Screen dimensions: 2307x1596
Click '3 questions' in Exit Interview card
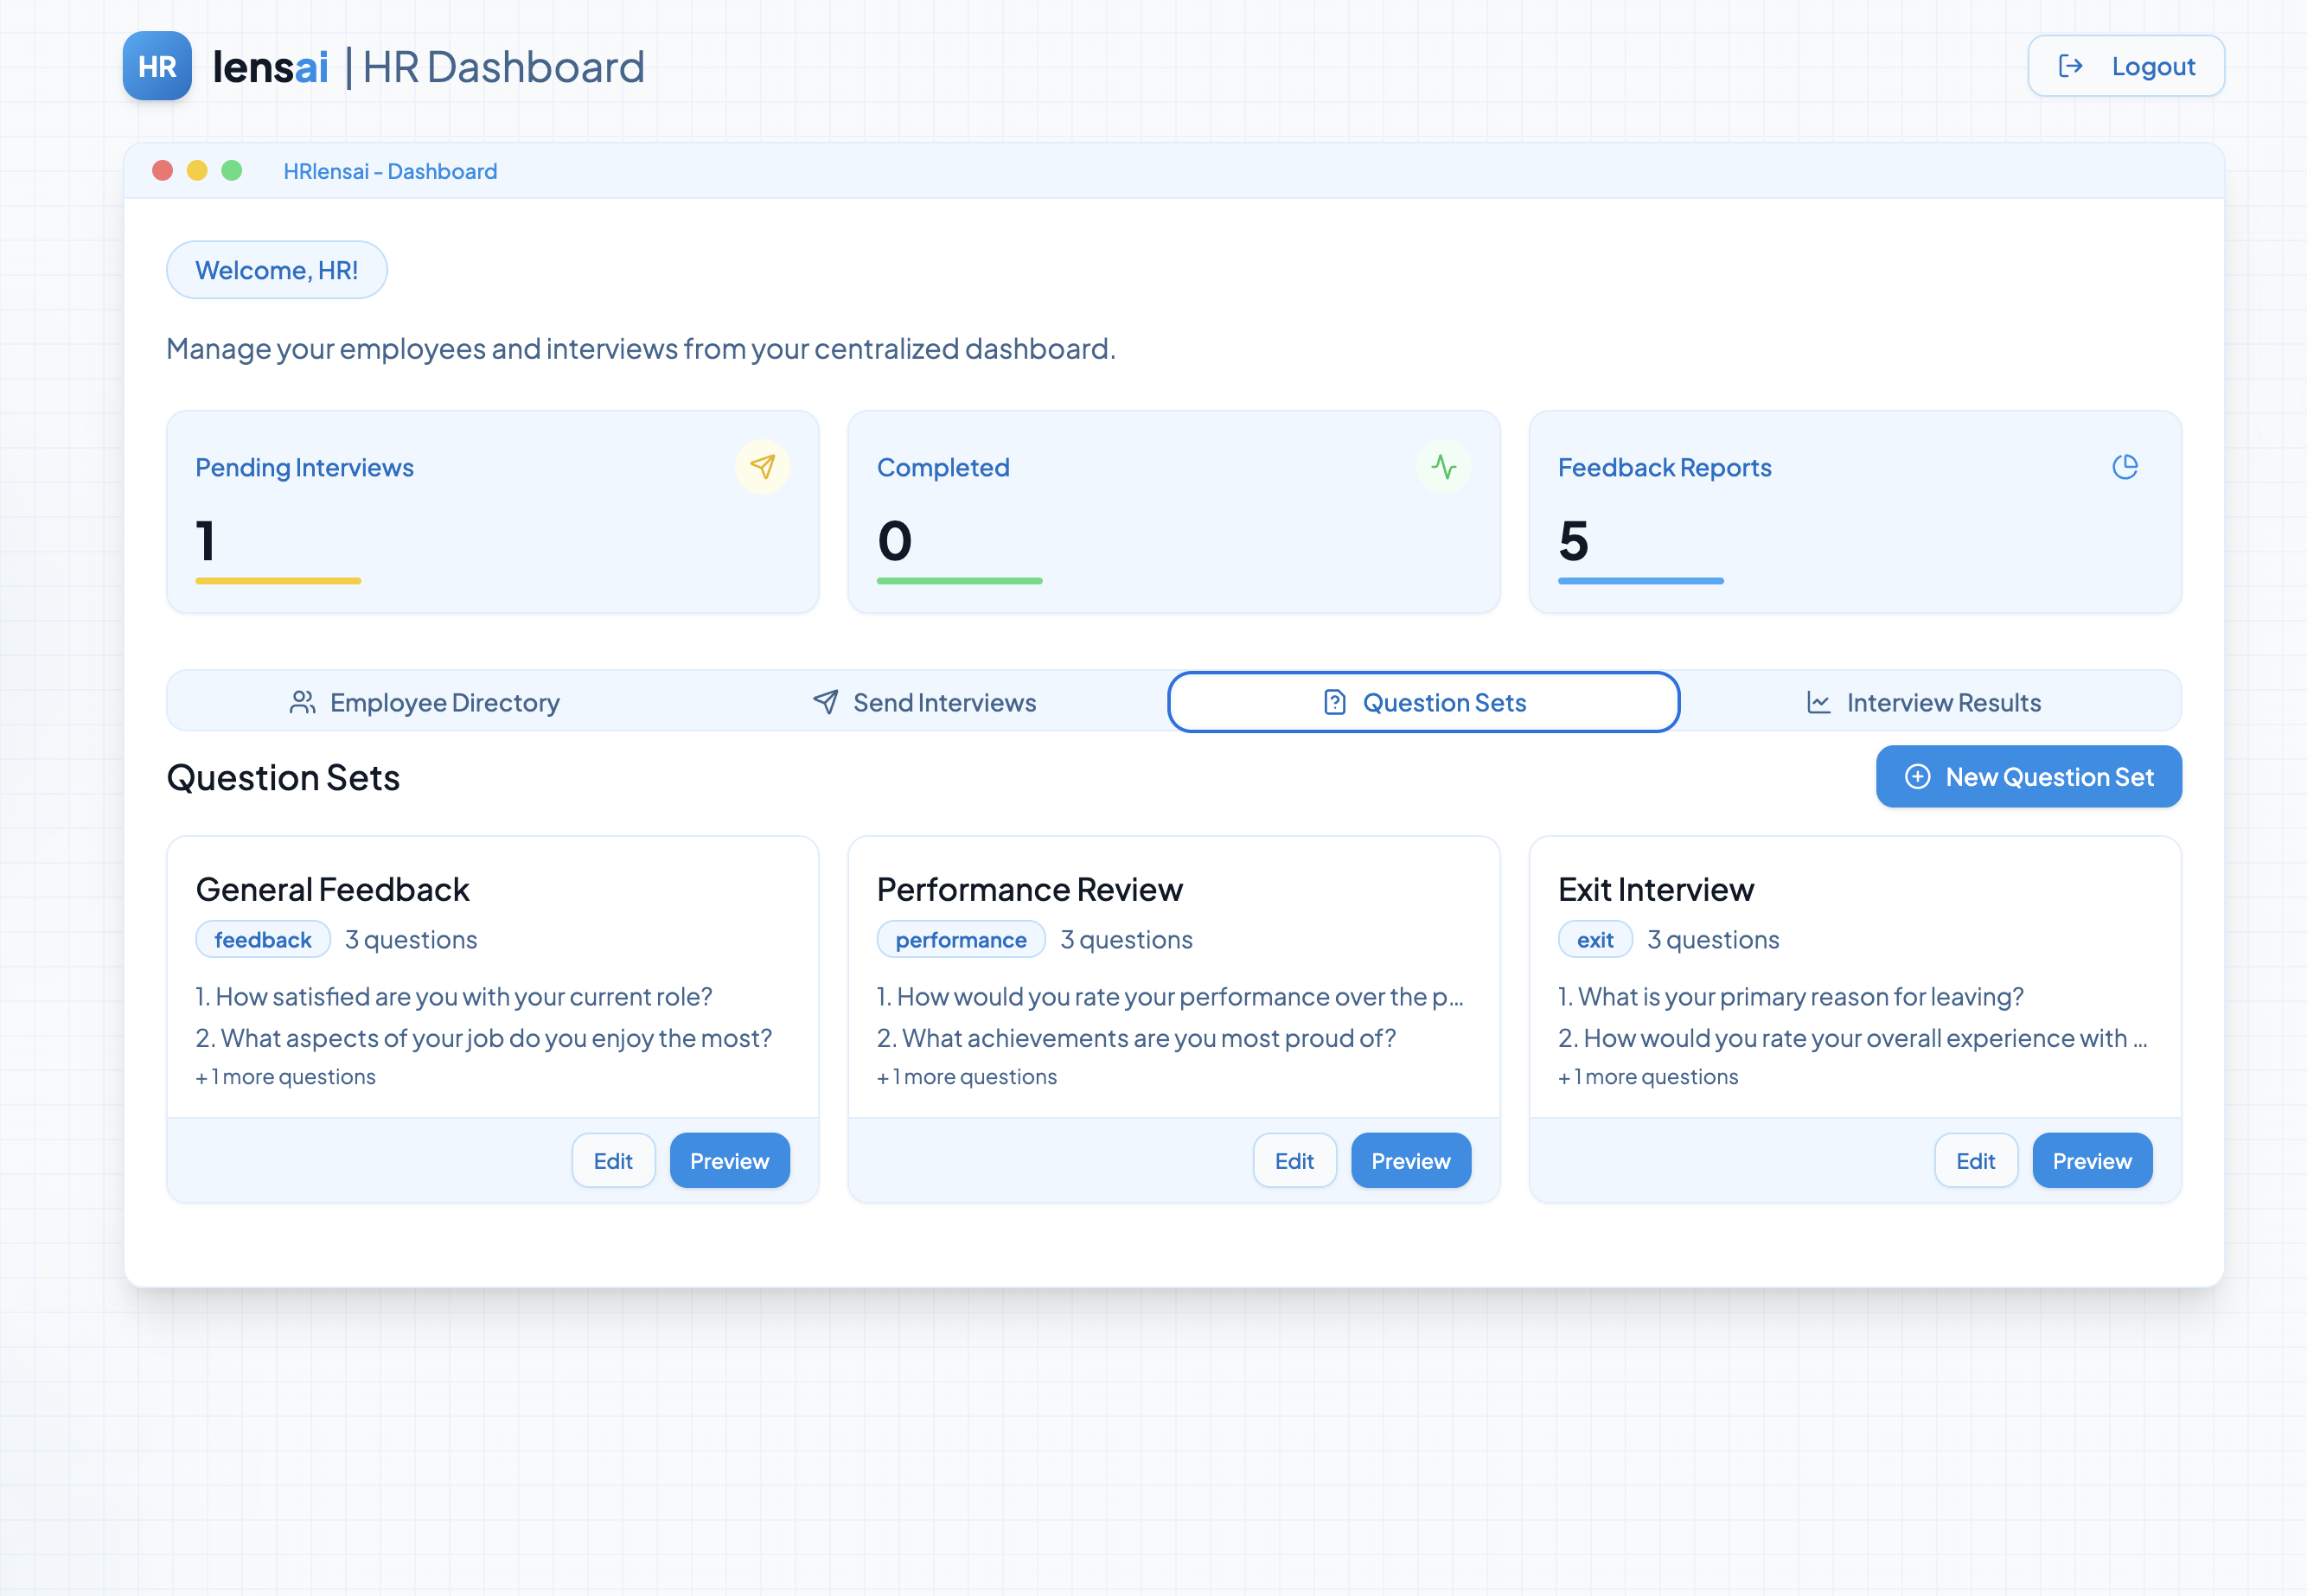point(1713,940)
